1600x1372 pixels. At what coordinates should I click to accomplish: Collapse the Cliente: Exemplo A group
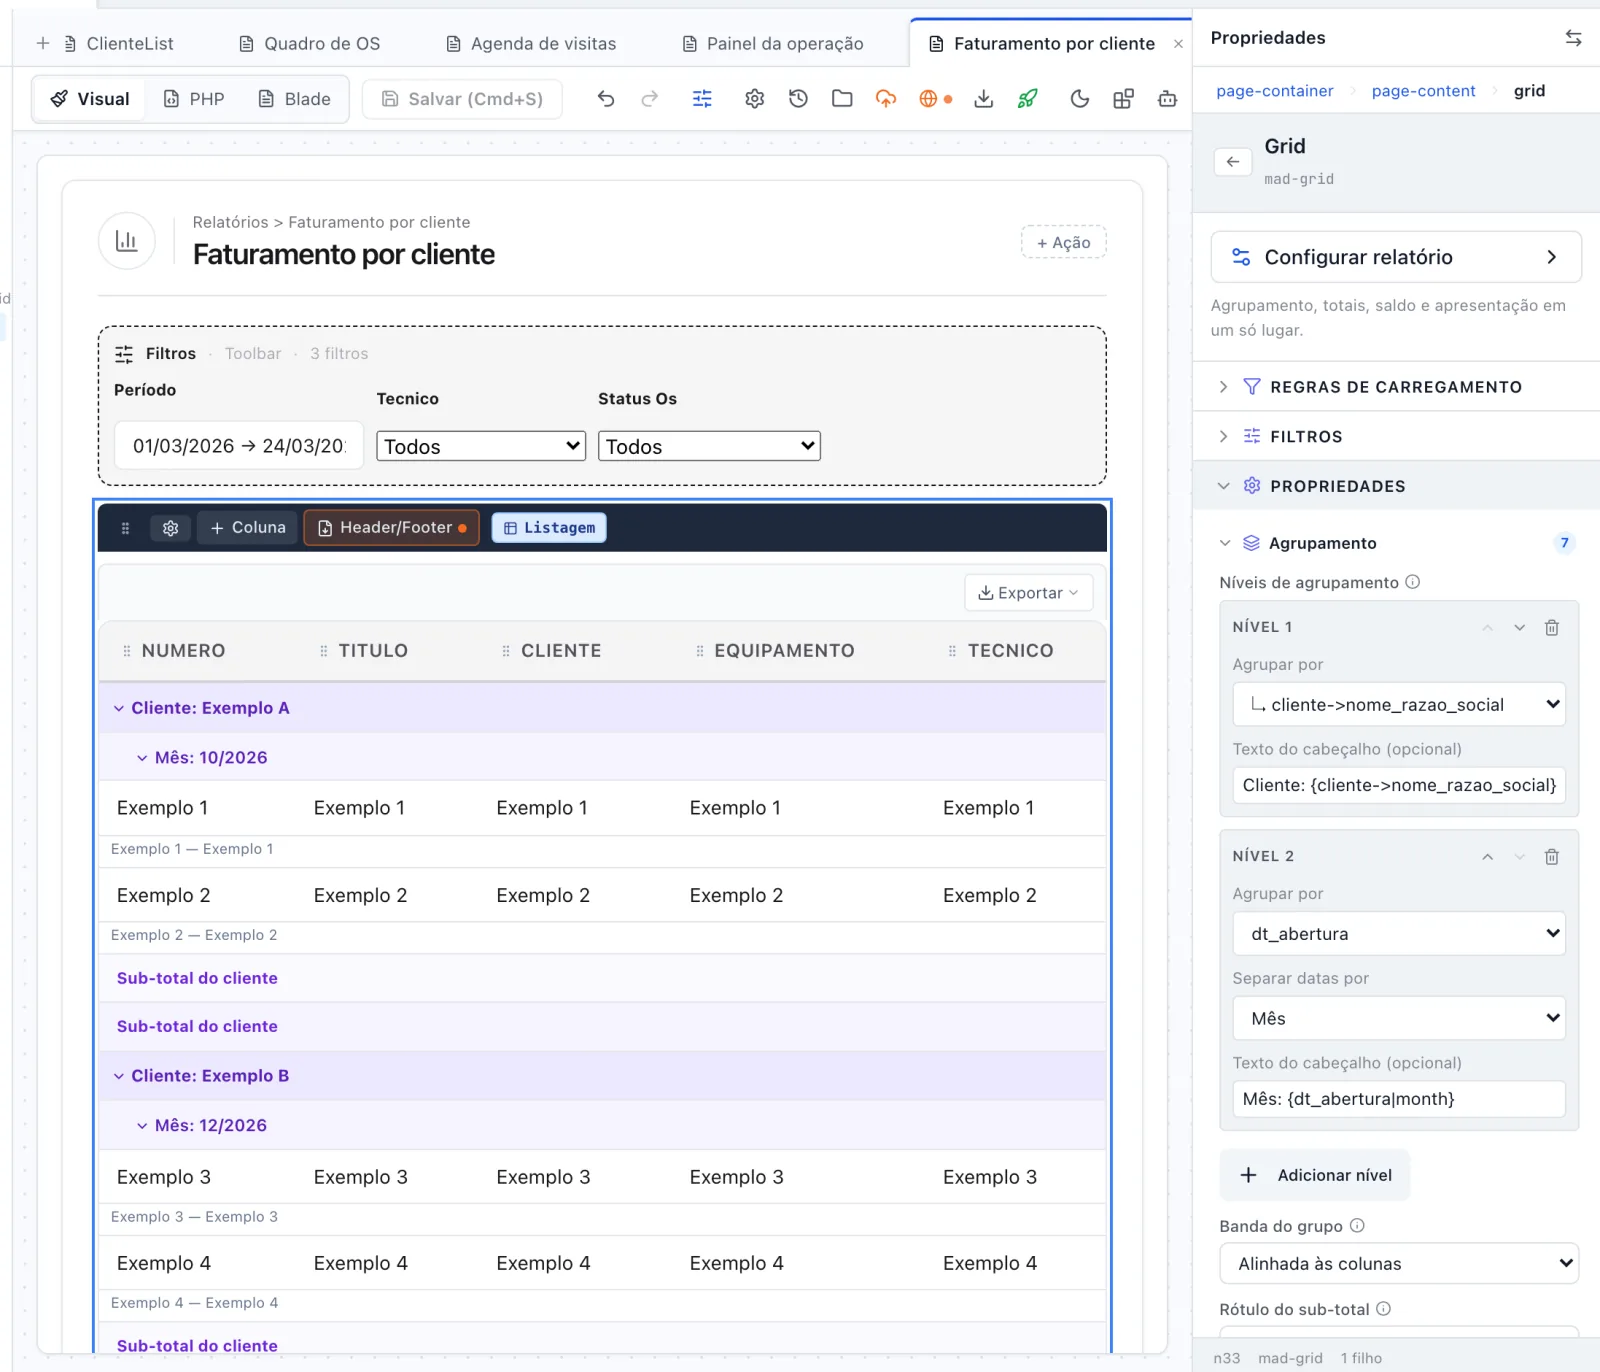tap(119, 708)
